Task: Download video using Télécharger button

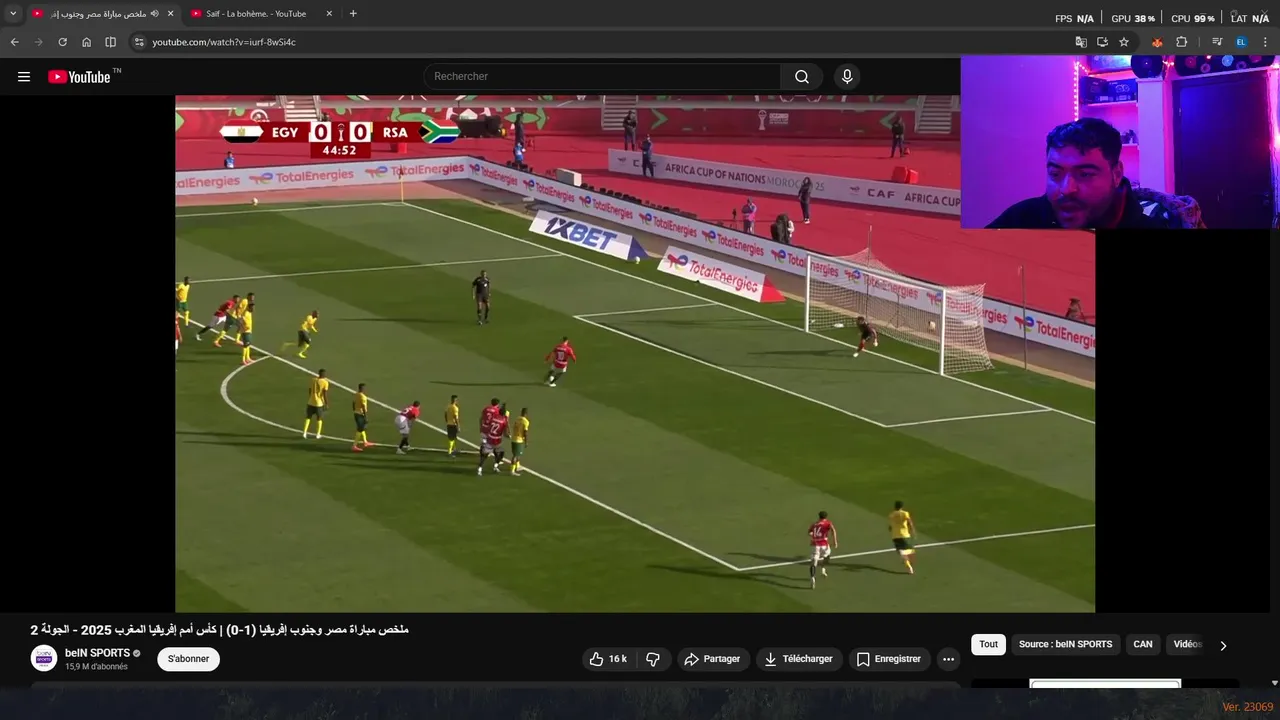Action: click(x=798, y=659)
